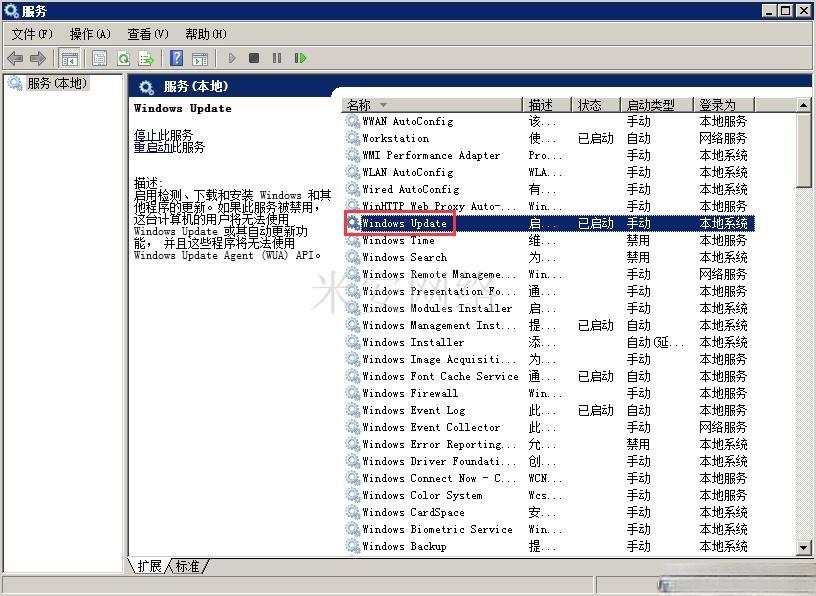Click the Export list toolbar icon
This screenshot has width=816, height=596.
pos(146,58)
